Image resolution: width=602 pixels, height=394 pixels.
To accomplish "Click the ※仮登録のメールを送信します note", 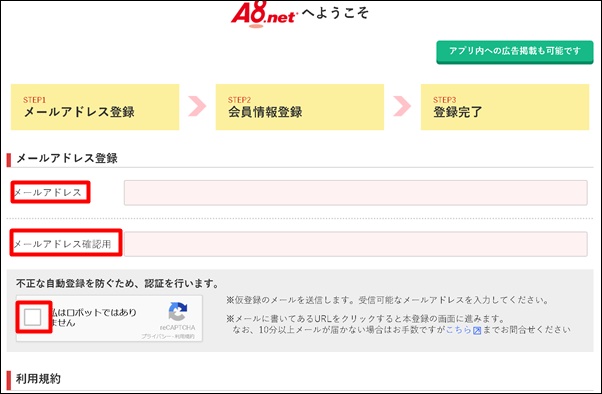I will (x=387, y=300).
